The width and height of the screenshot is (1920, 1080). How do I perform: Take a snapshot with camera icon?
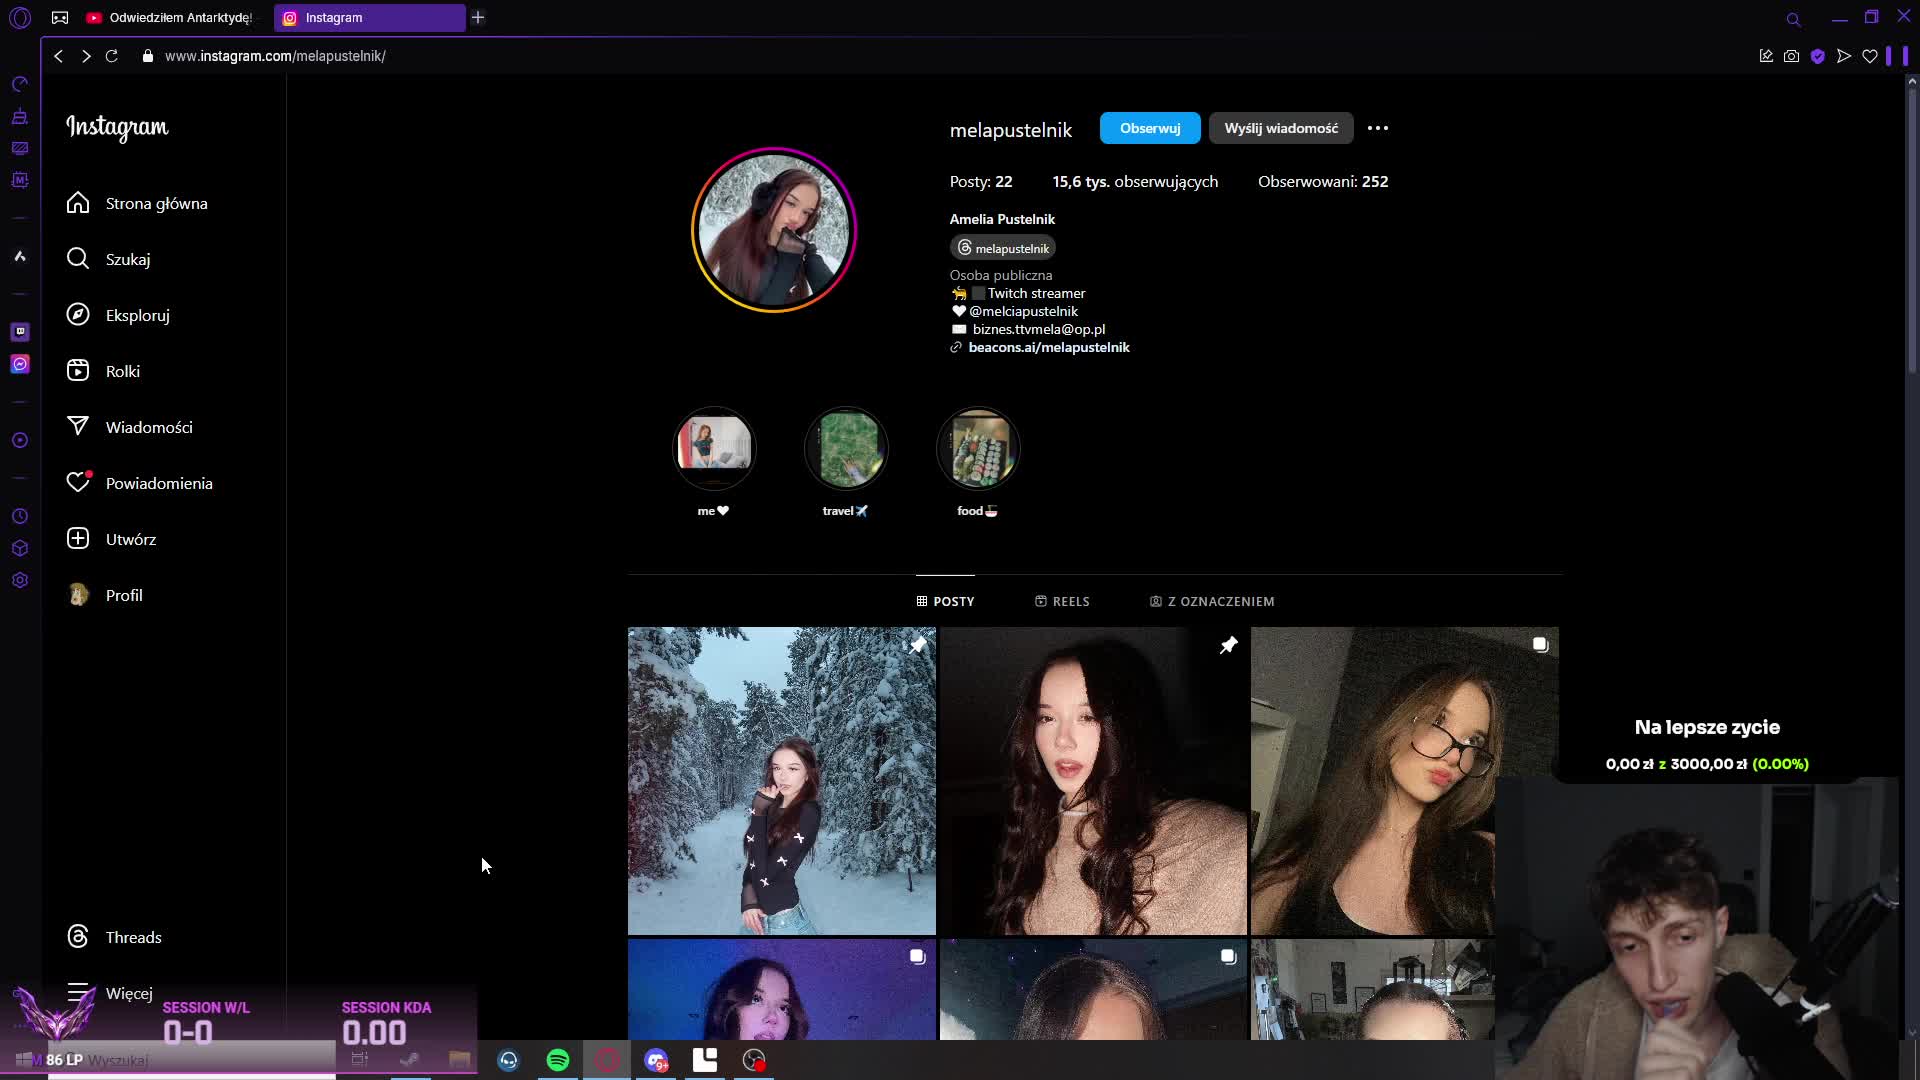coord(1791,56)
